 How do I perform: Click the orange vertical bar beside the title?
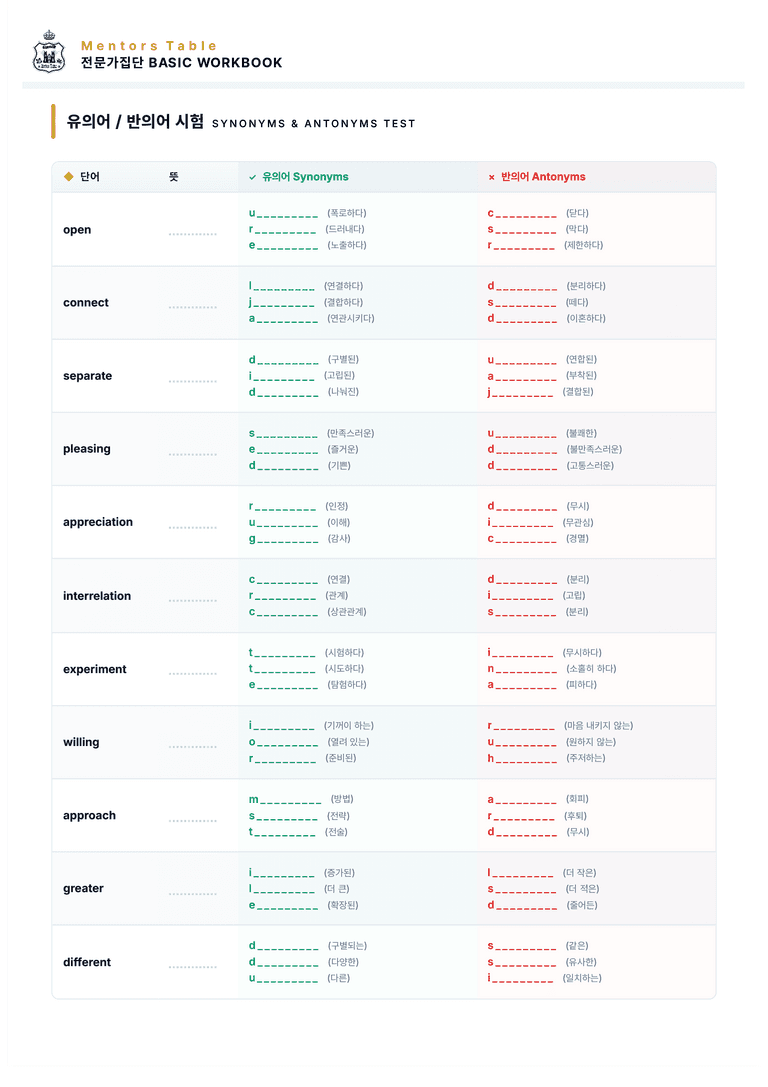(53, 122)
